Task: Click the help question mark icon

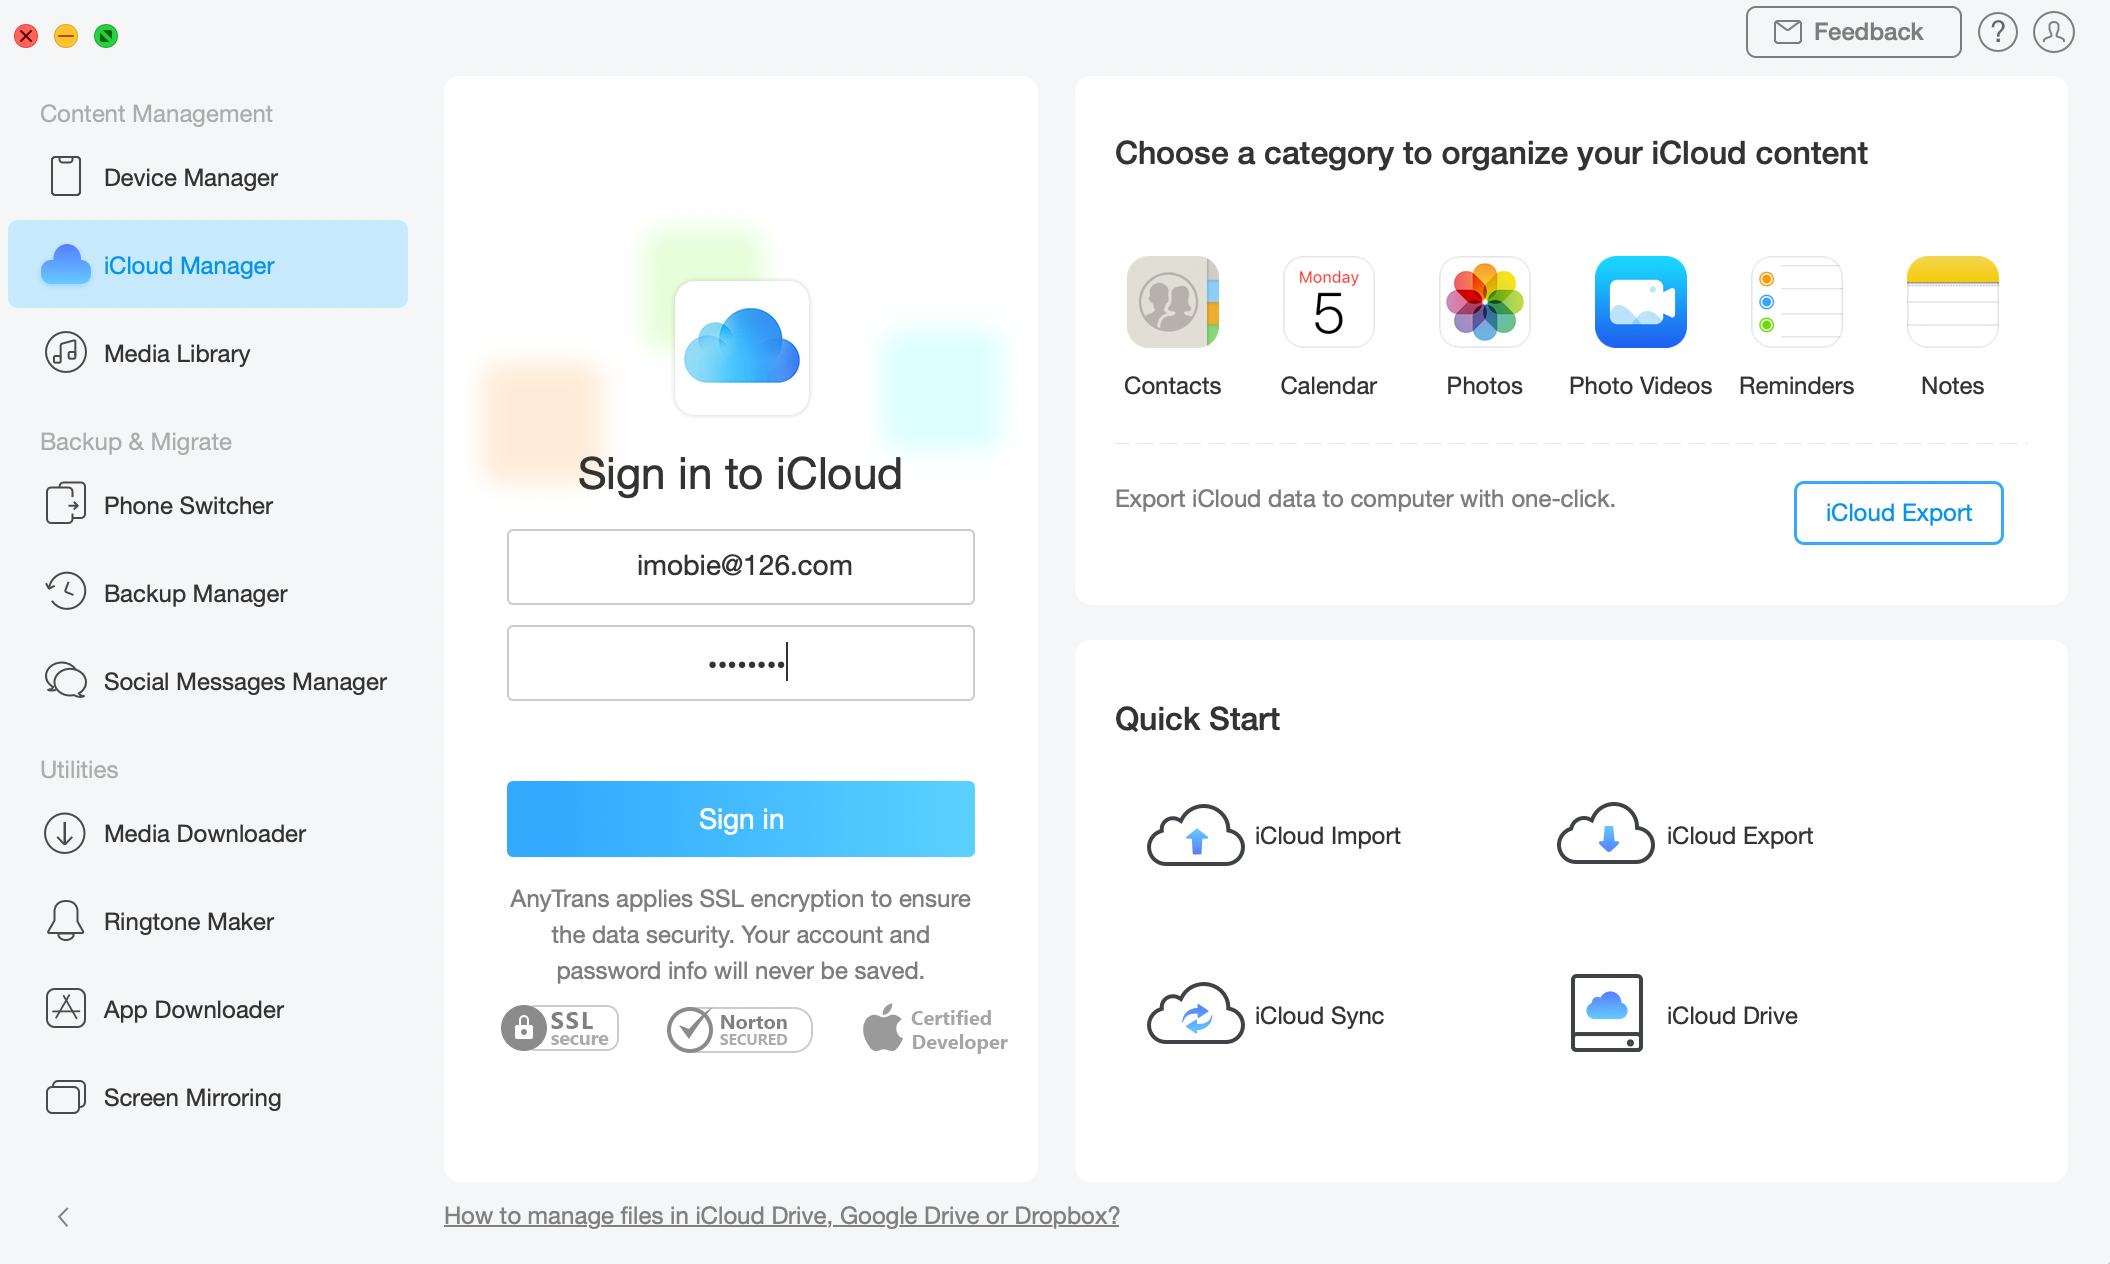Action: point(1996,33)
